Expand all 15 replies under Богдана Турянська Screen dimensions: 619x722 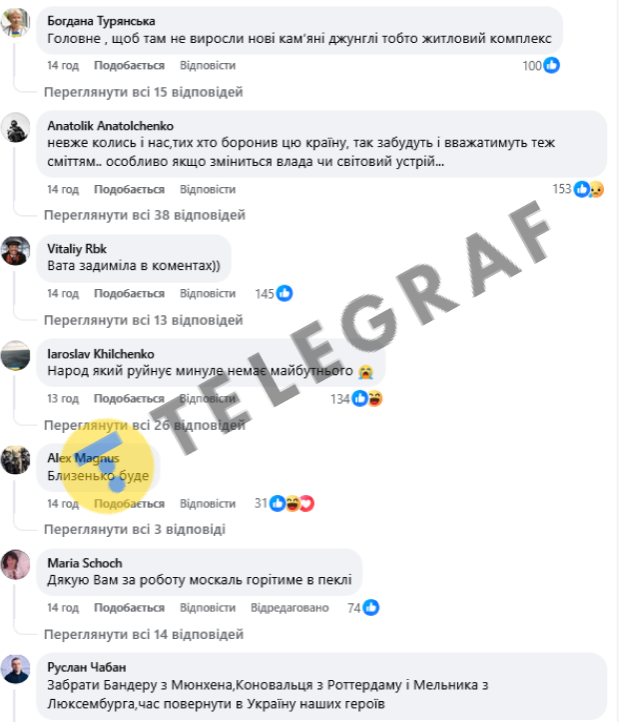pyautogui.click(x=143, y=92)
